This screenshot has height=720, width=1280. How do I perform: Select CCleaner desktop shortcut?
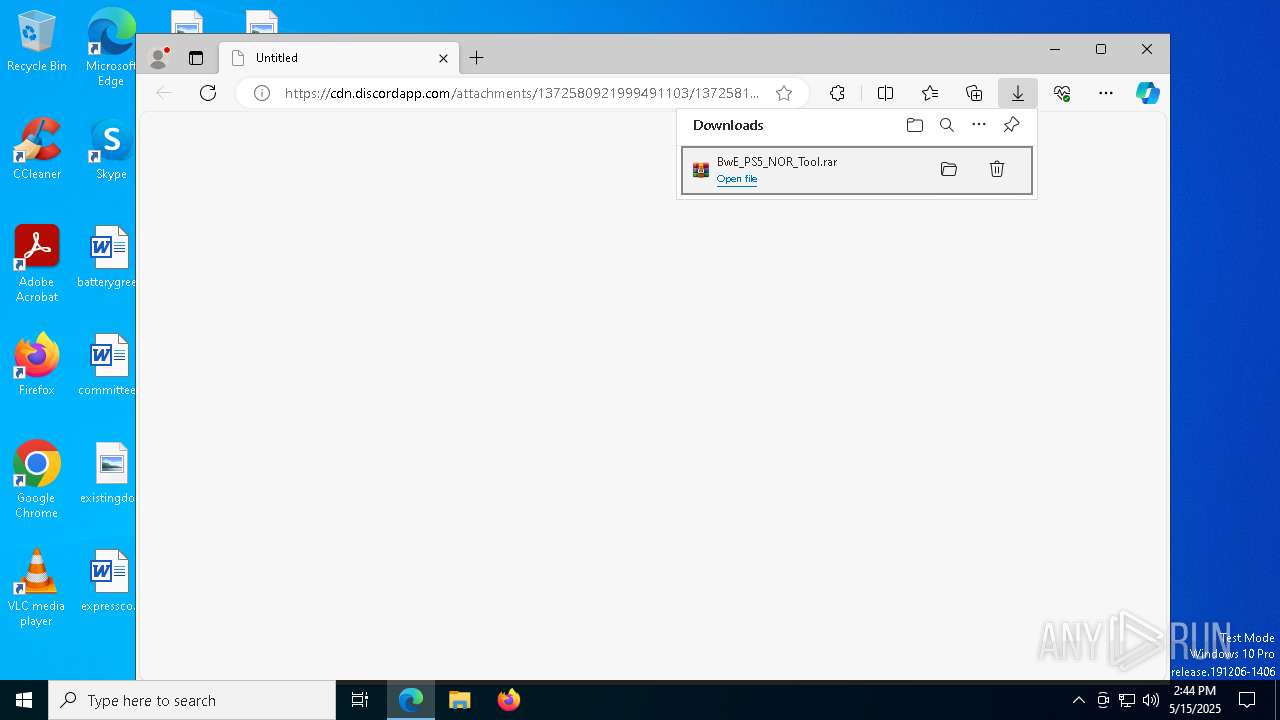coord(37,148)
